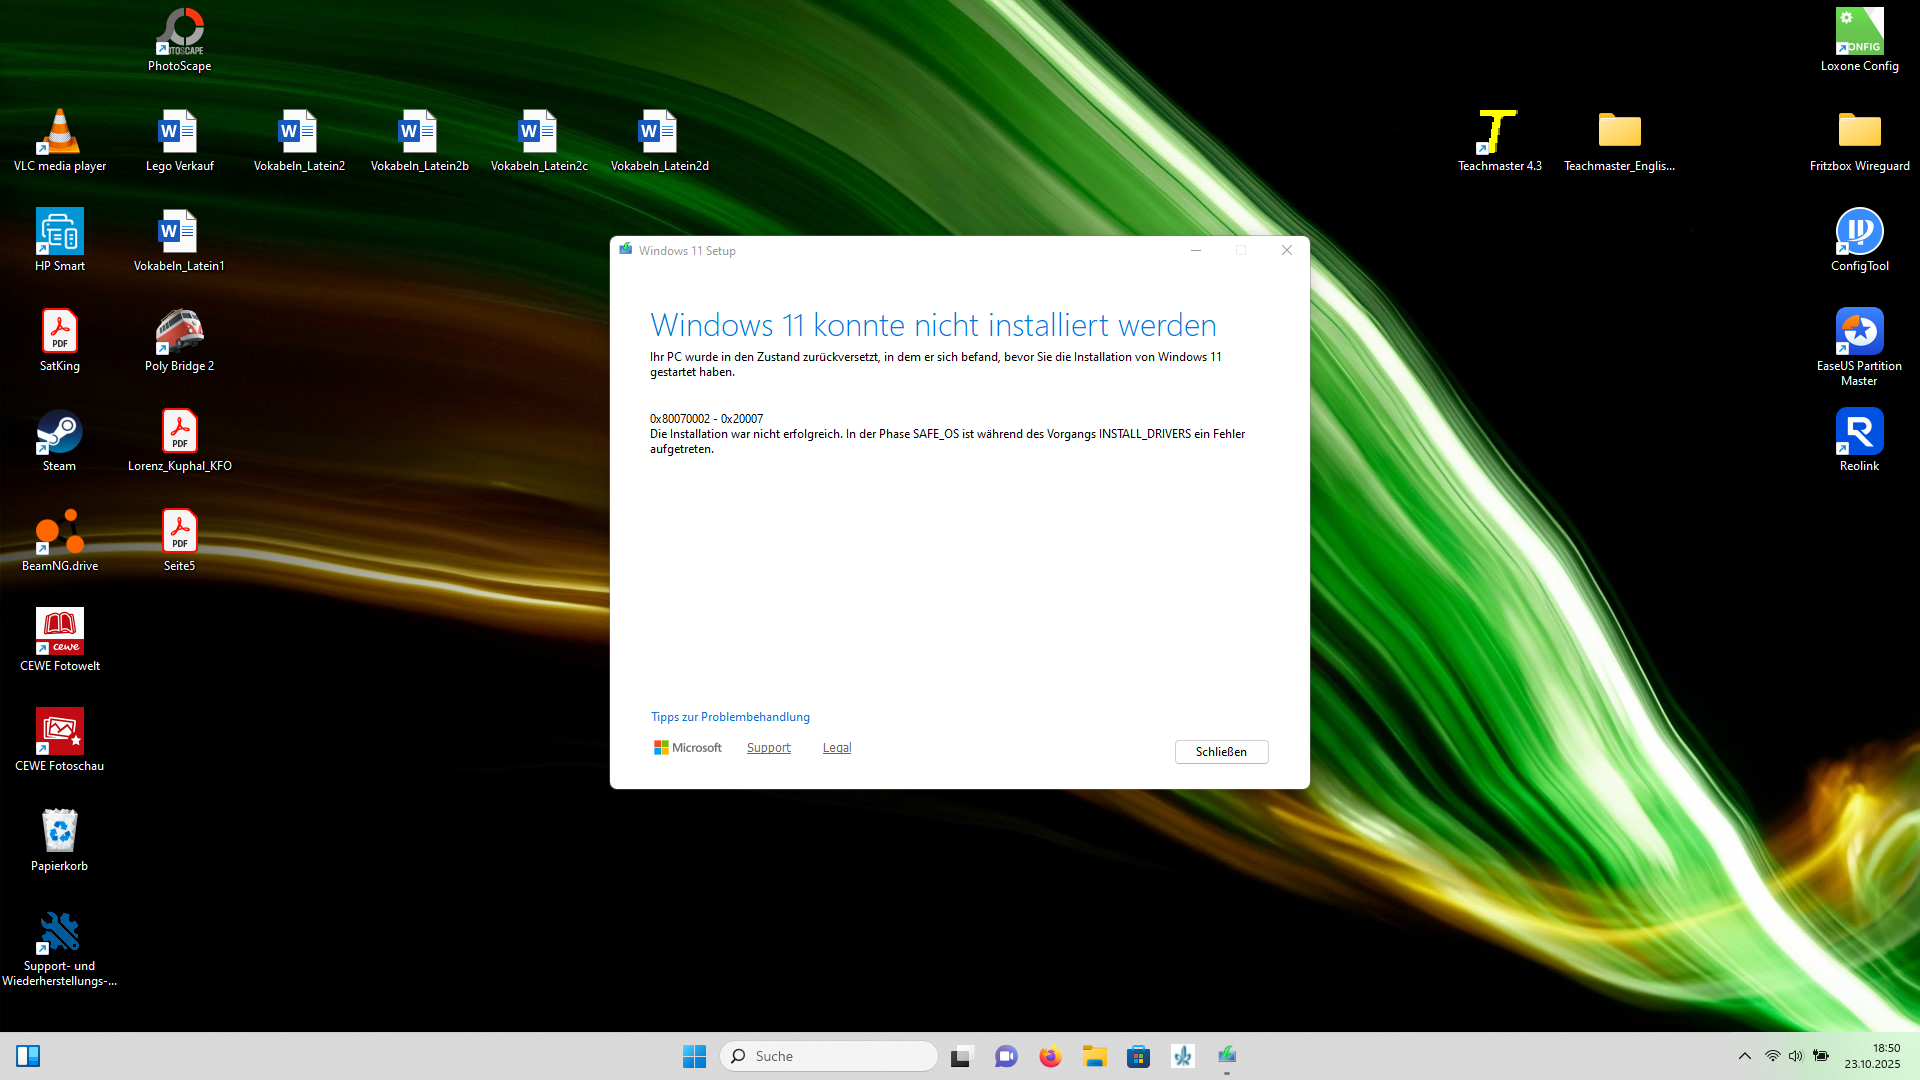This screenshot has width=1920, height=1080.
Task: Select the CEWE Fotoschau shortcut
Action: [x=60, y=740]
